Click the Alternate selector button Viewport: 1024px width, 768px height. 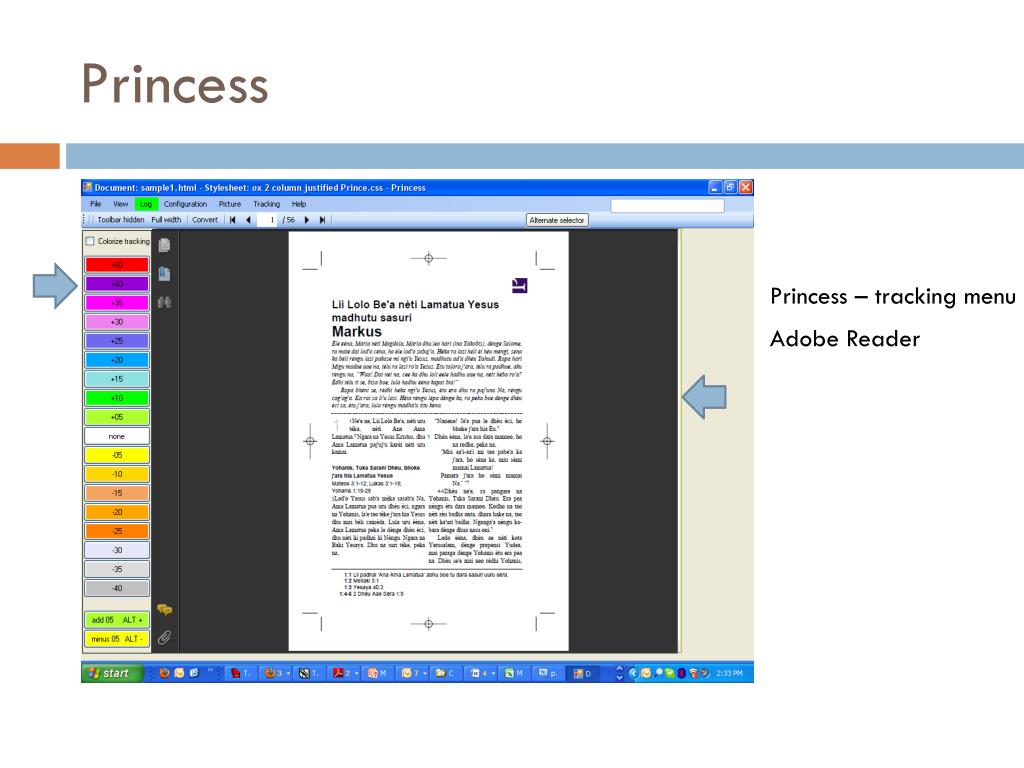(557, 220)
